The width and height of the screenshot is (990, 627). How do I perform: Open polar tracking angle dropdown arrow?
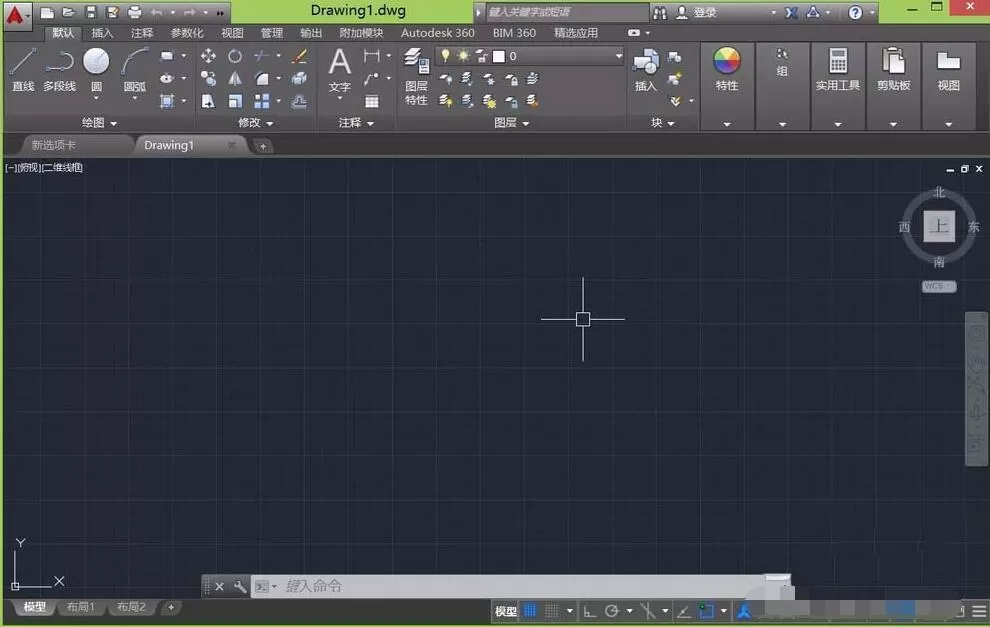click(629, 611)
